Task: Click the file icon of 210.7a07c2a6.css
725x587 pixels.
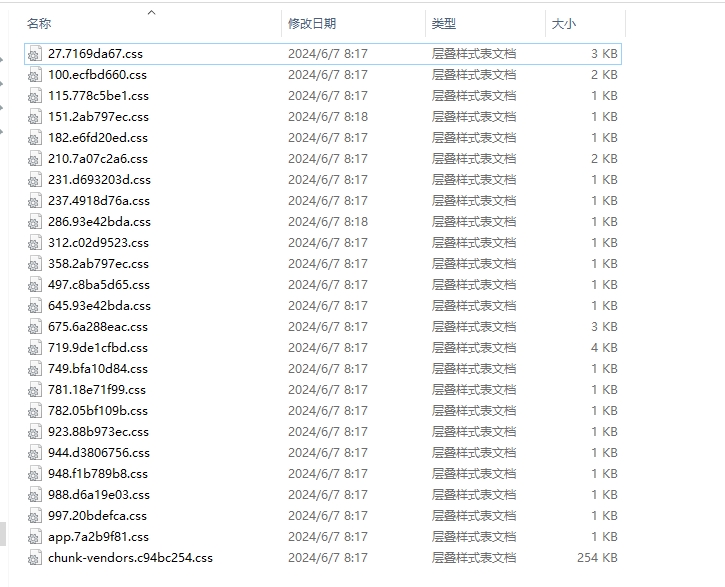Action: pyautogui.click(x=34, y=159)
